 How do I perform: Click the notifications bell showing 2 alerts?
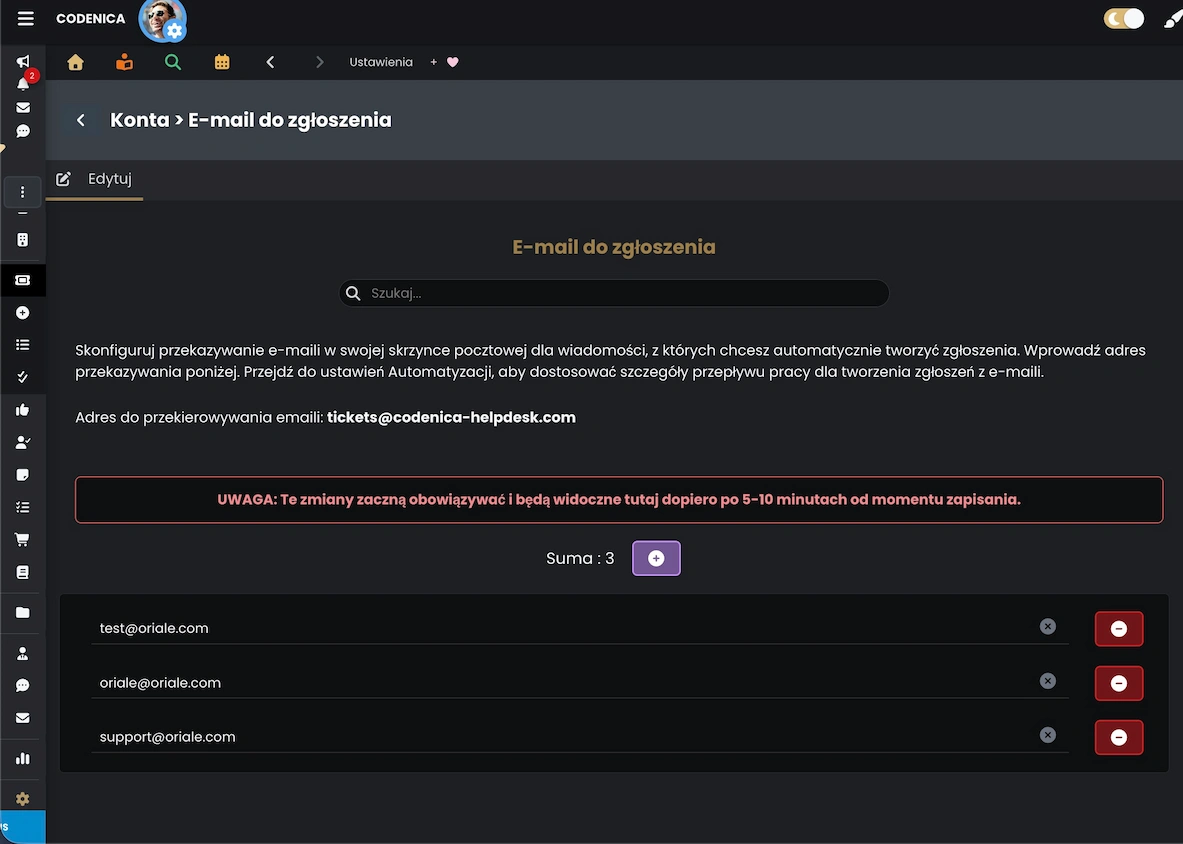point(22,84)
